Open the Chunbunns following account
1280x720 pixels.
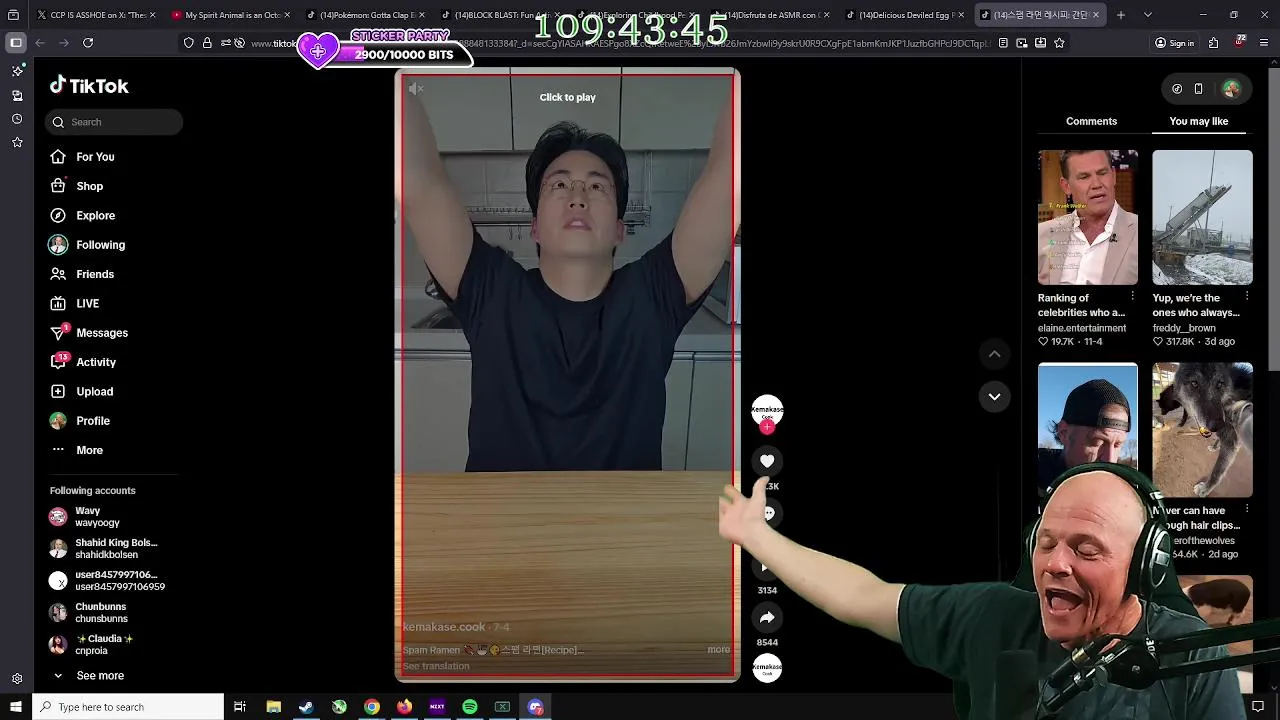(x=90, y=613)
